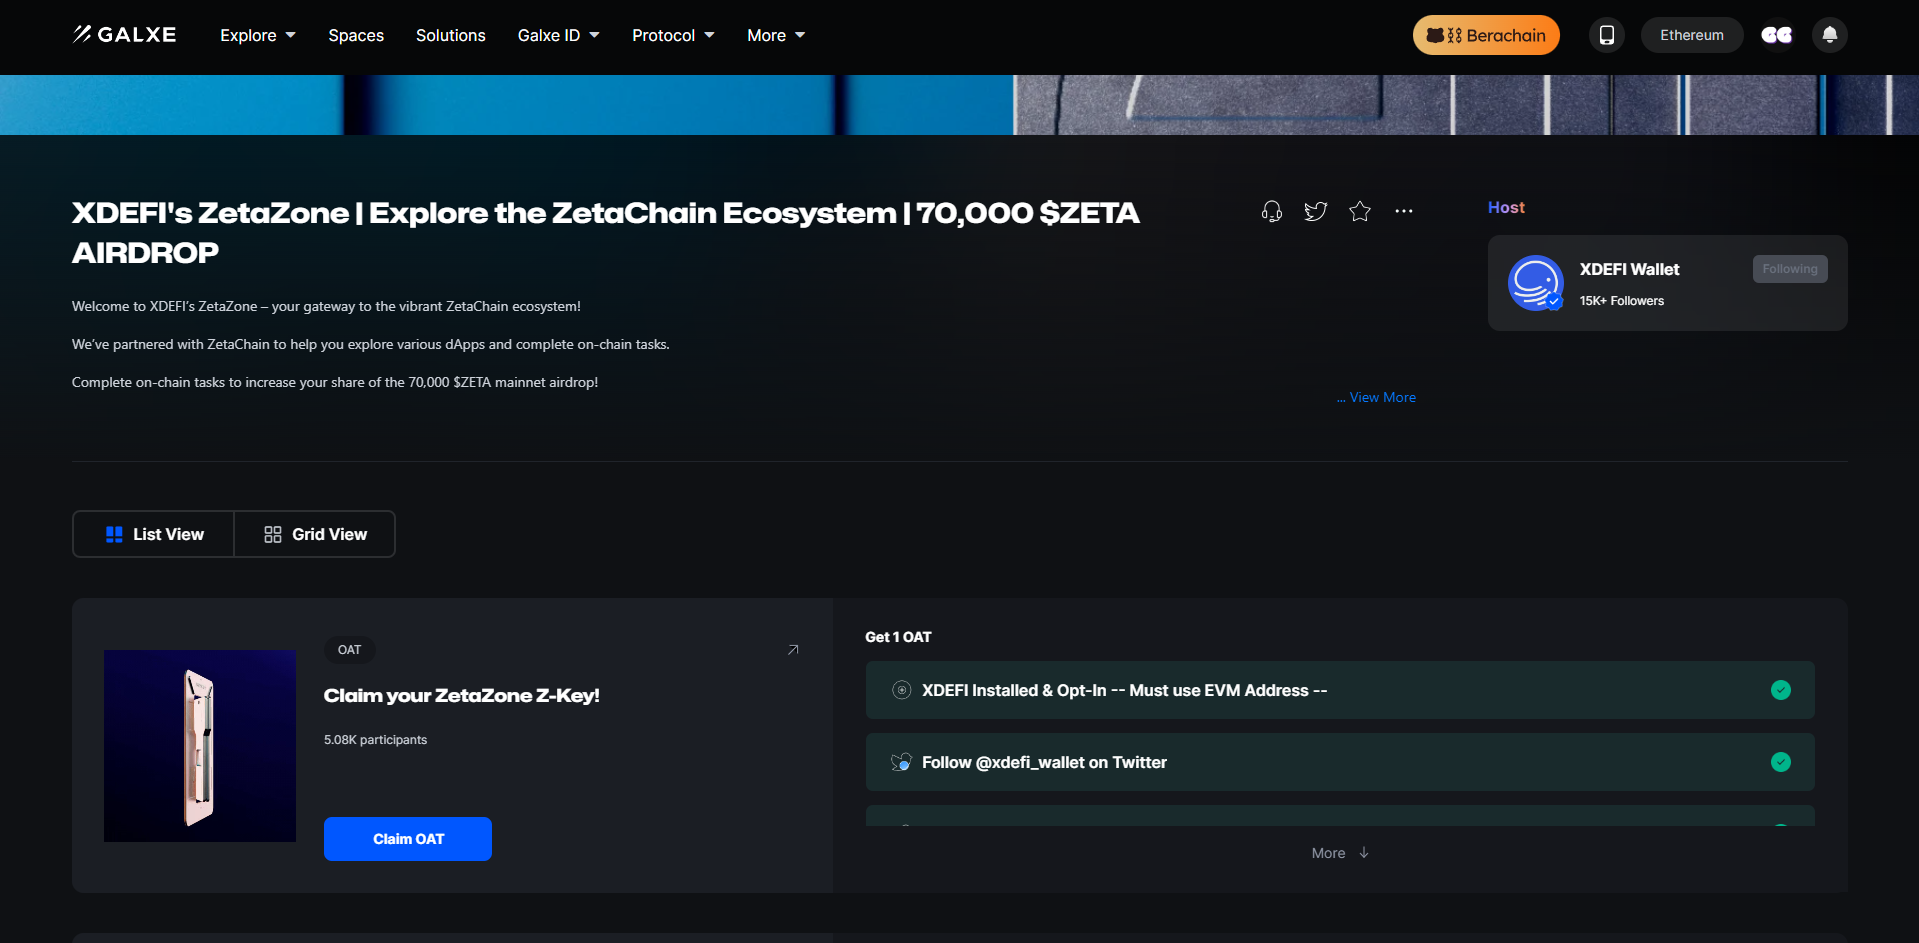Image resolution: width=1919 pixels, height=943 pixels.
Task: Open the Claim your ZetaZone Z-Key arrow icon
Action: click(x=793, y=650)
